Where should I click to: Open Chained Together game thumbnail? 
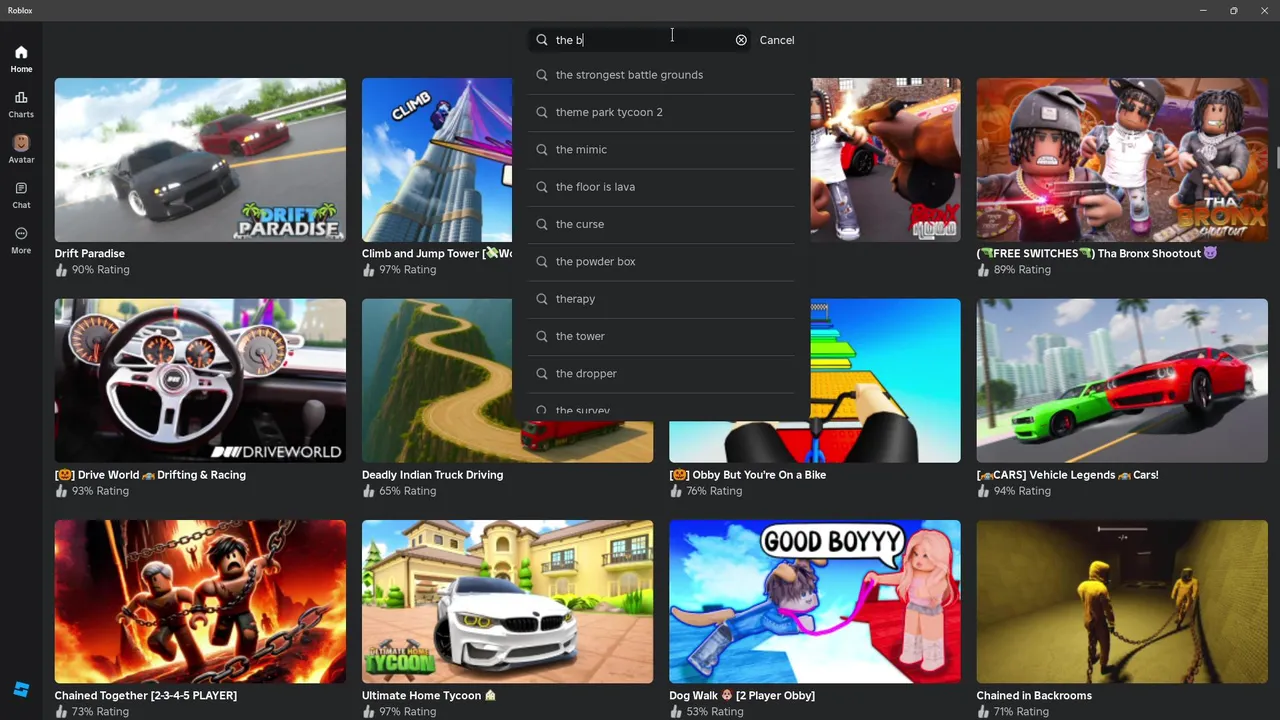point(200,602)
